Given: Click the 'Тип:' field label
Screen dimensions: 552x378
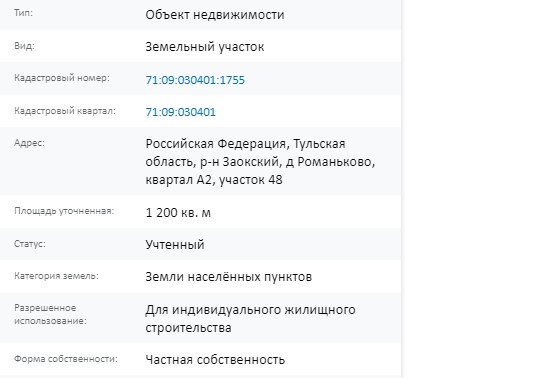Looking at the screenshot, I should coord(23,13).
